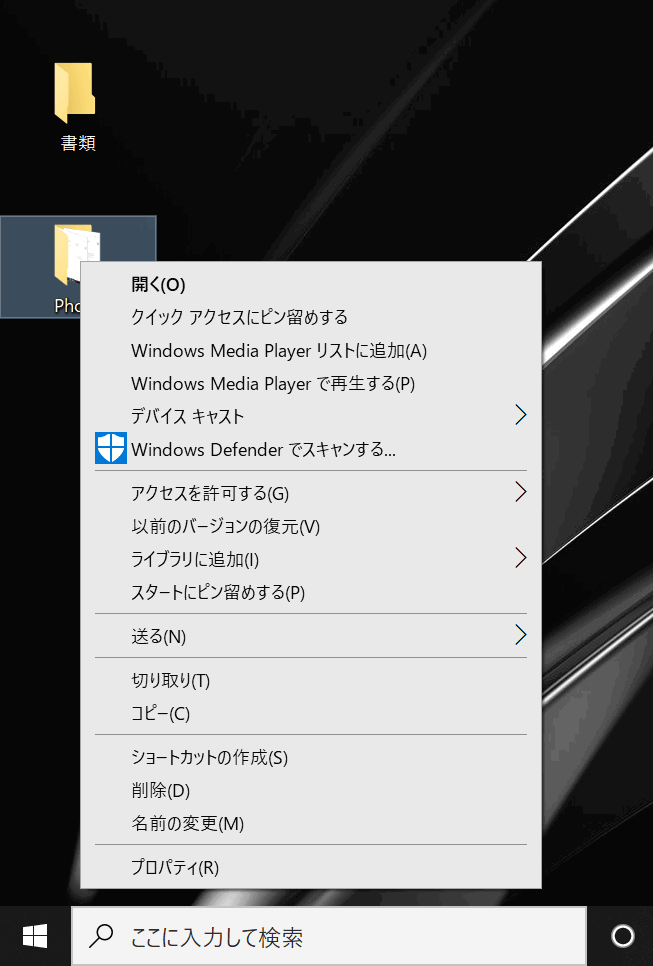Select スタートにピン留めする(P)
The image size is (653, 966).
(311, 593)
